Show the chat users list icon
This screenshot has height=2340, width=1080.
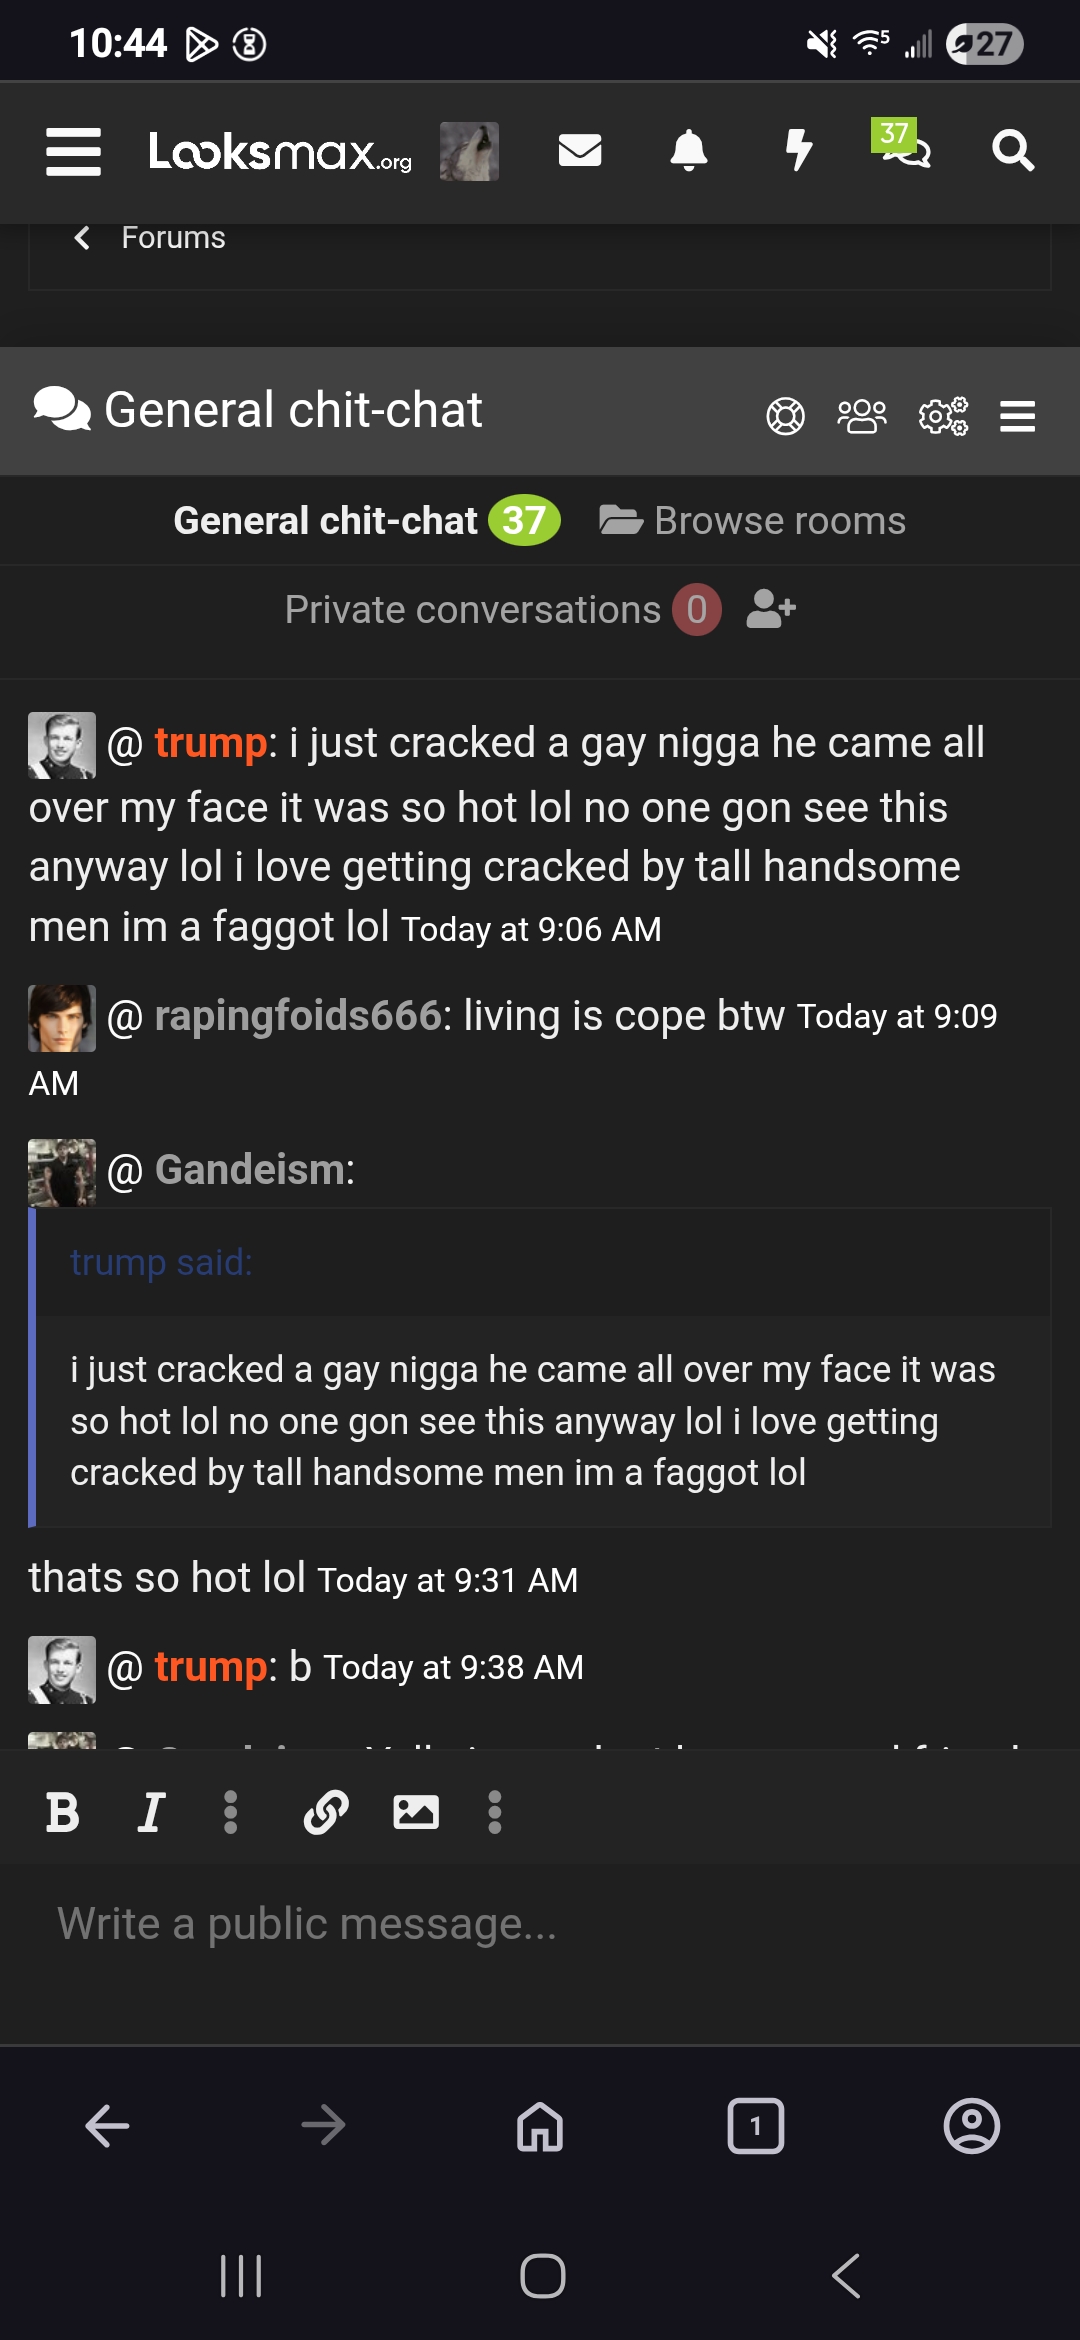tap(862, 416)
